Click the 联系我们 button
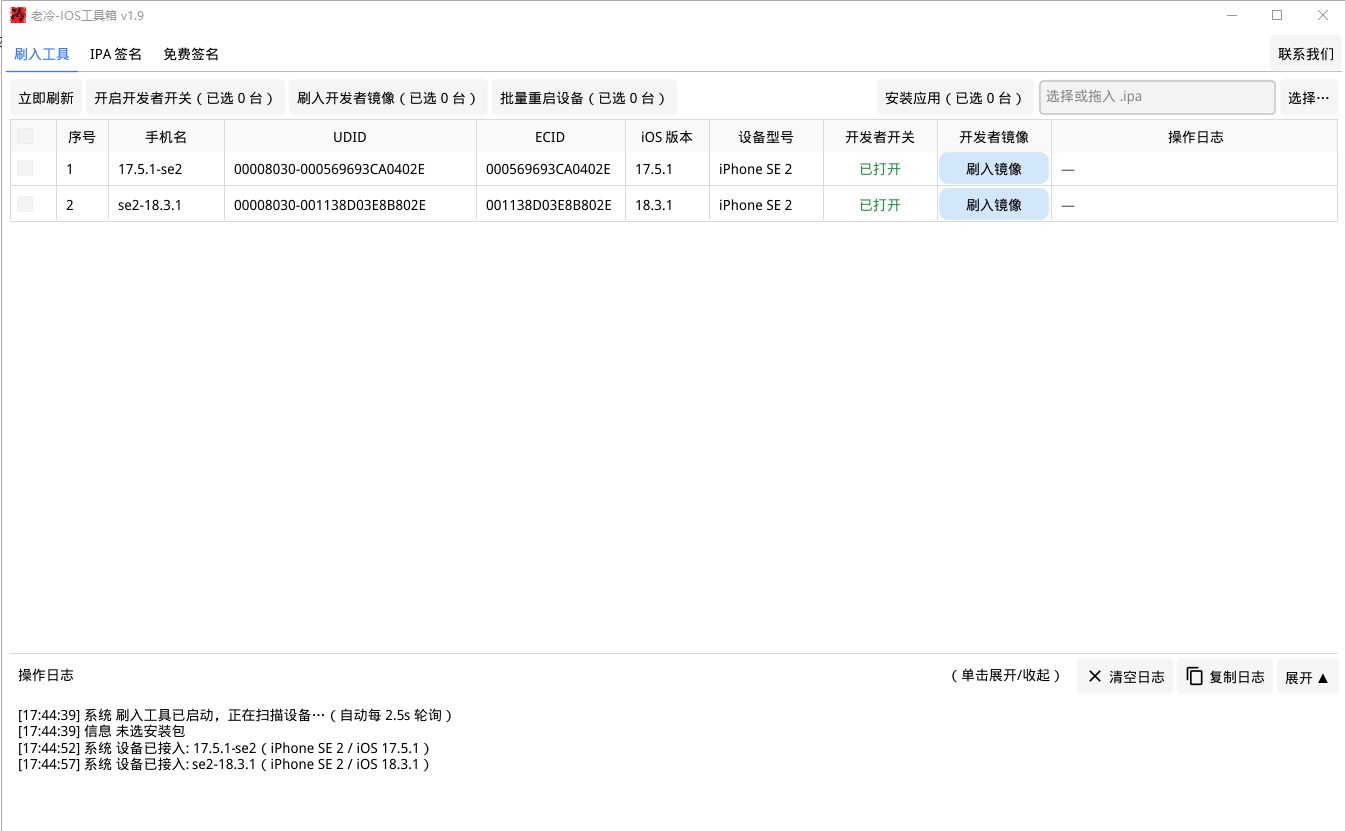Image resolution: width=1345 pixels, height=831 pixels. pos(1306,54)
